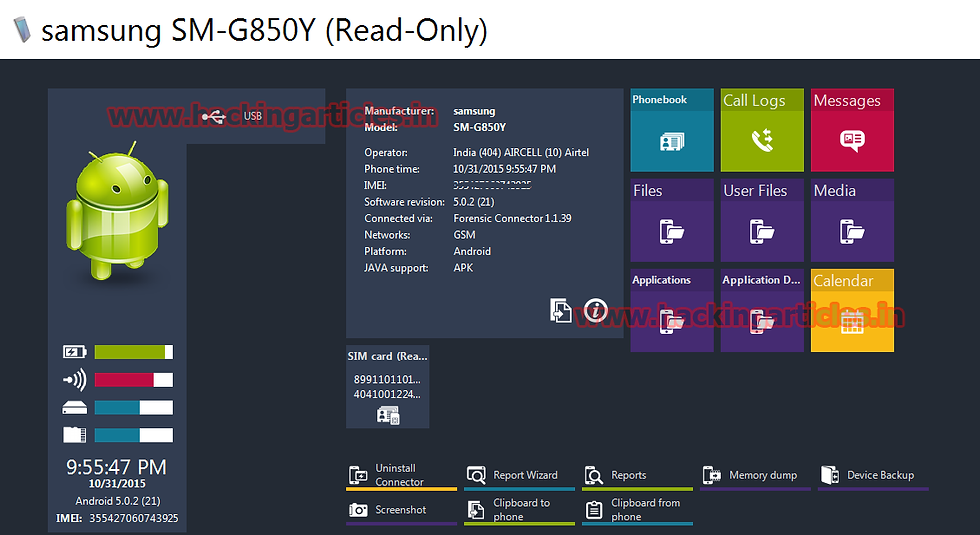980x535 pixels.
Task: Click the internal storage usage bar
Action: (x=134, y=408)
